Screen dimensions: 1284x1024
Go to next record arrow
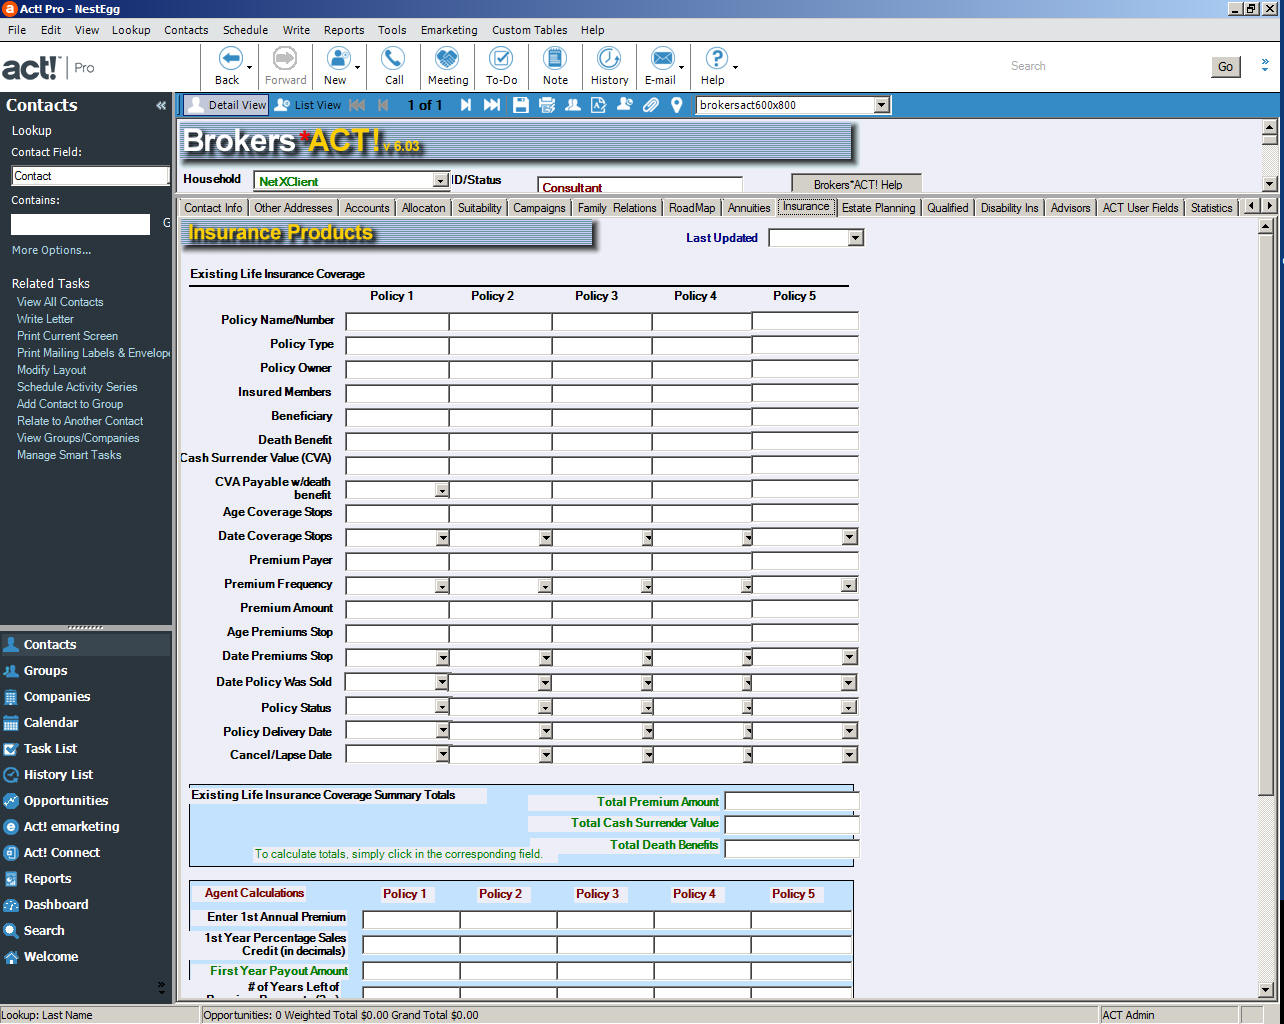pyautogui.click(x=466, y=105)
